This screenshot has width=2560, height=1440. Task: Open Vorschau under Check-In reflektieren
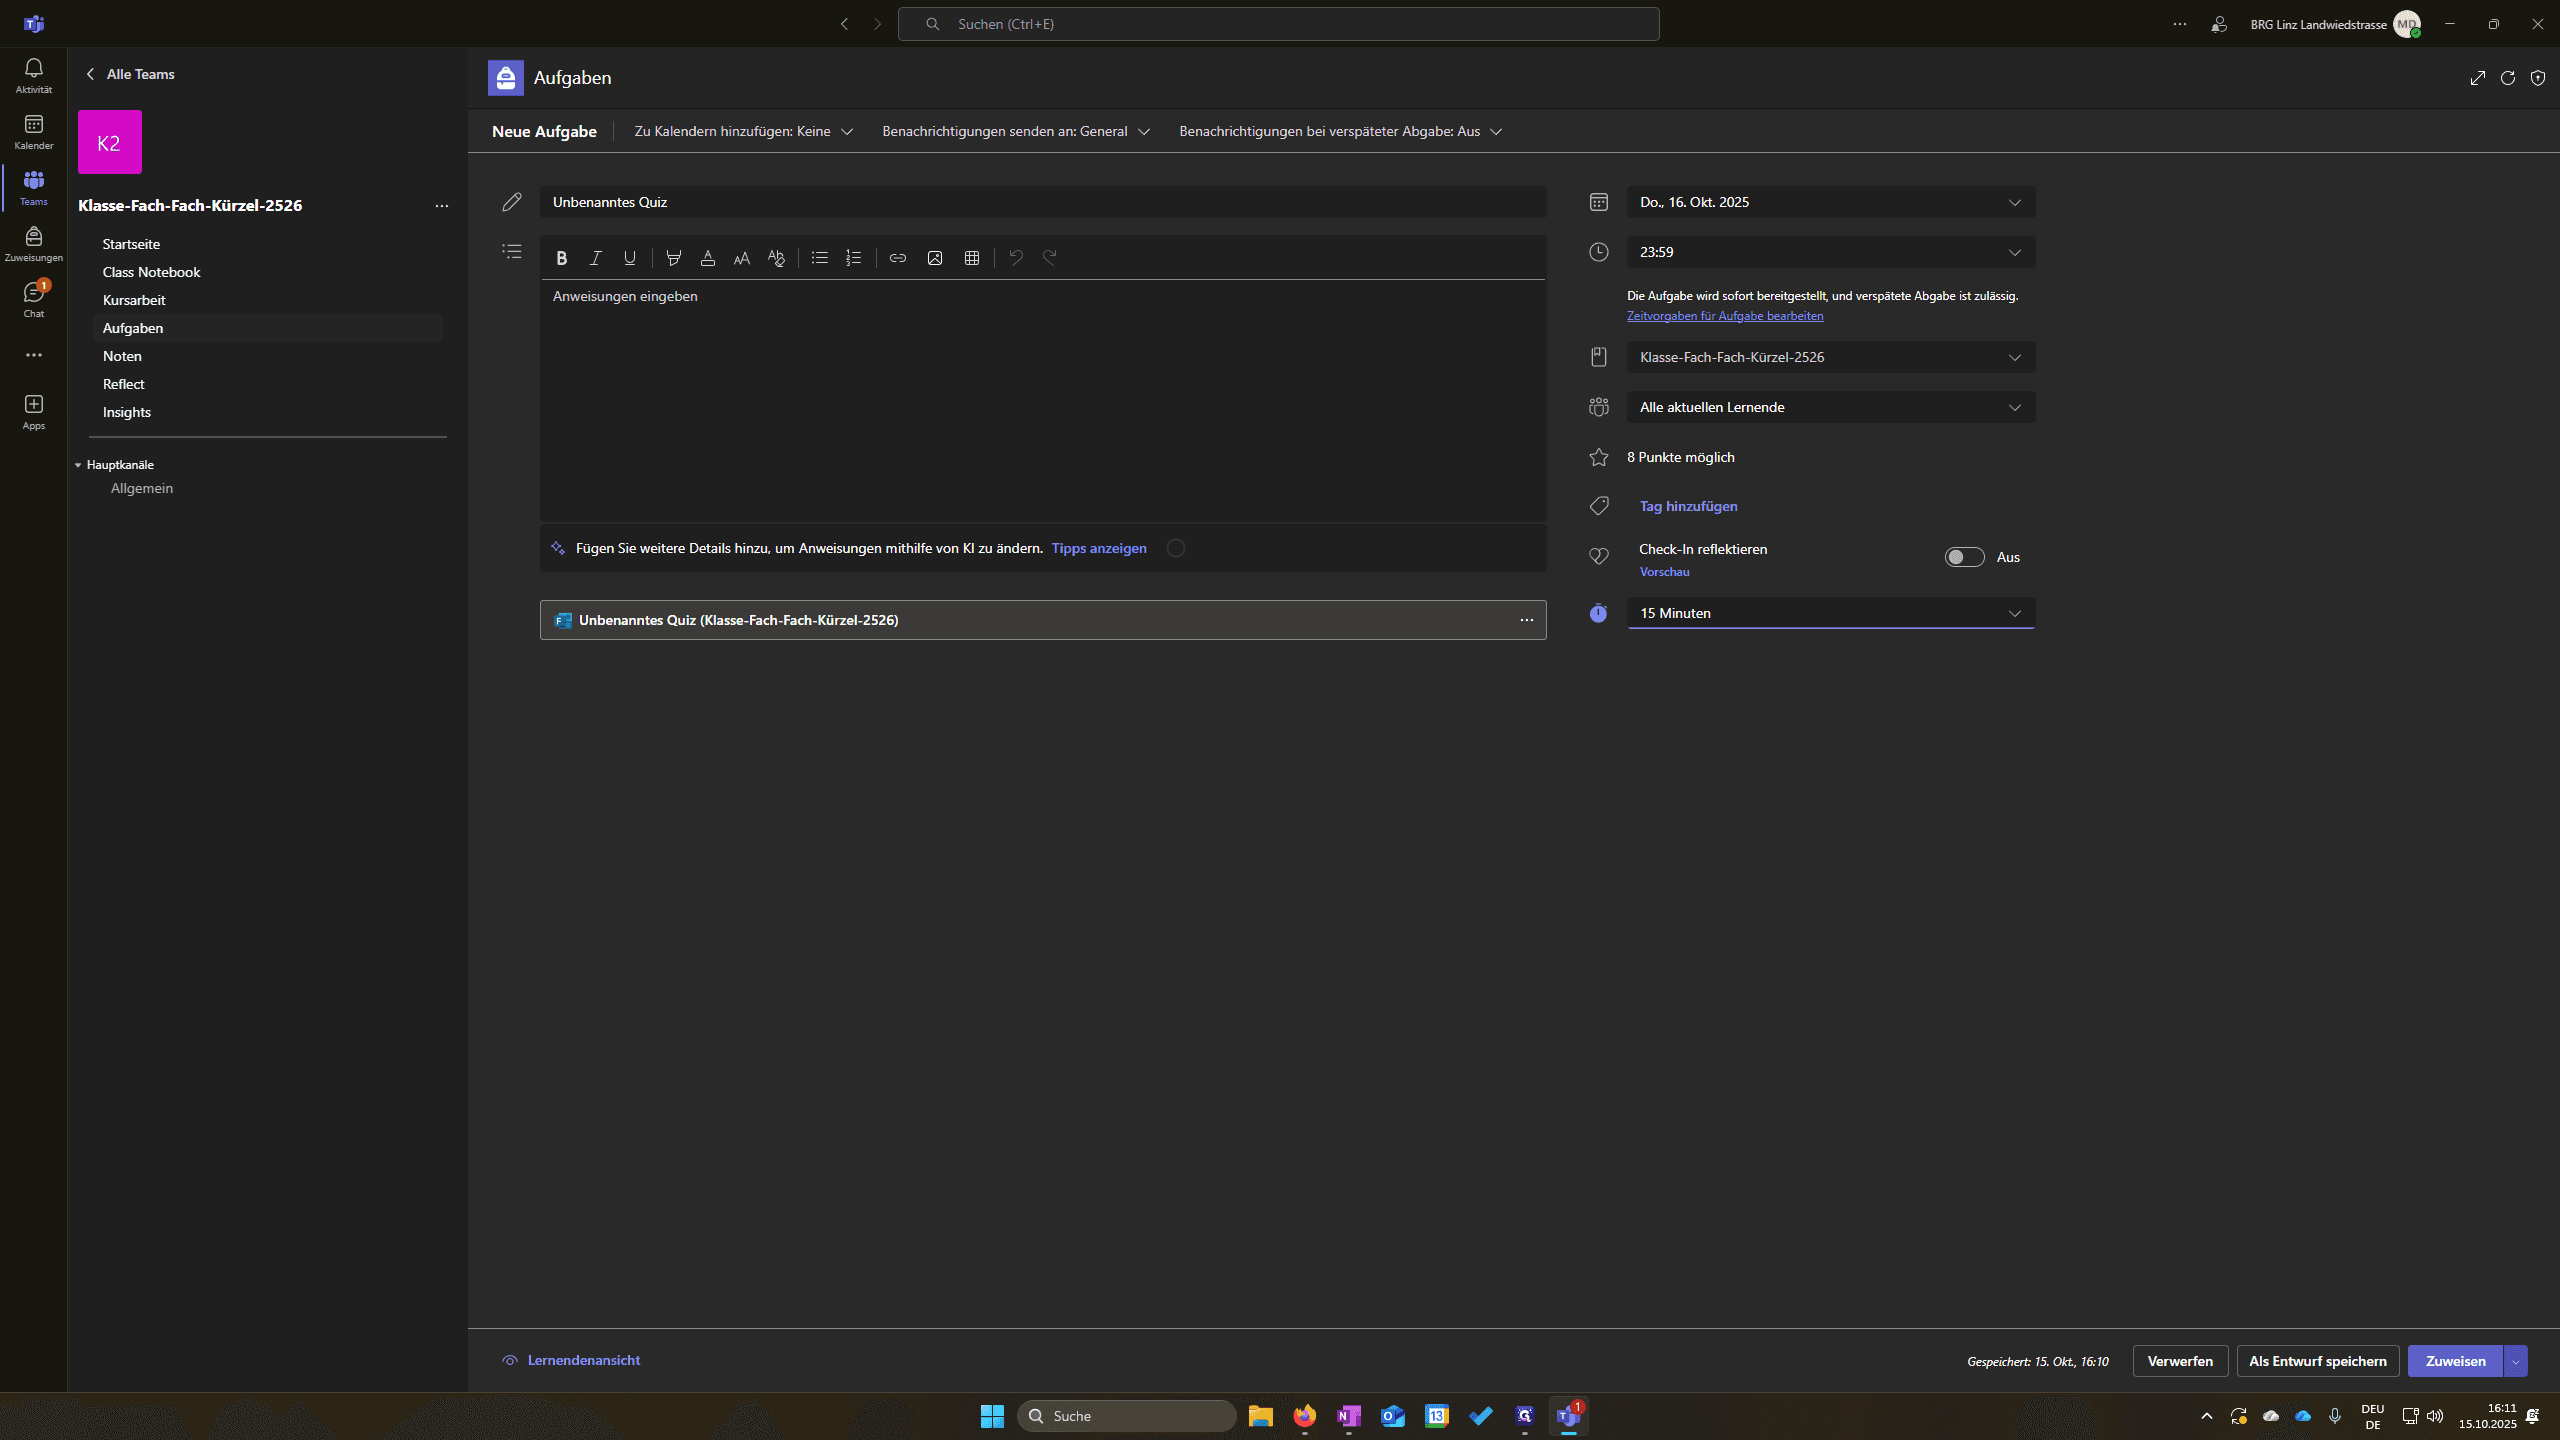pyautogui.click(x=1664, y=572)
